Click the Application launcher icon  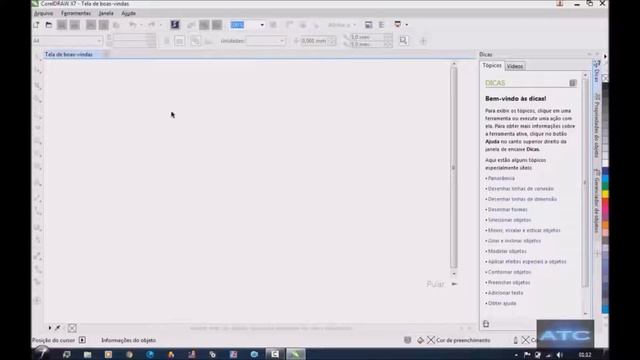click(398, 24)
